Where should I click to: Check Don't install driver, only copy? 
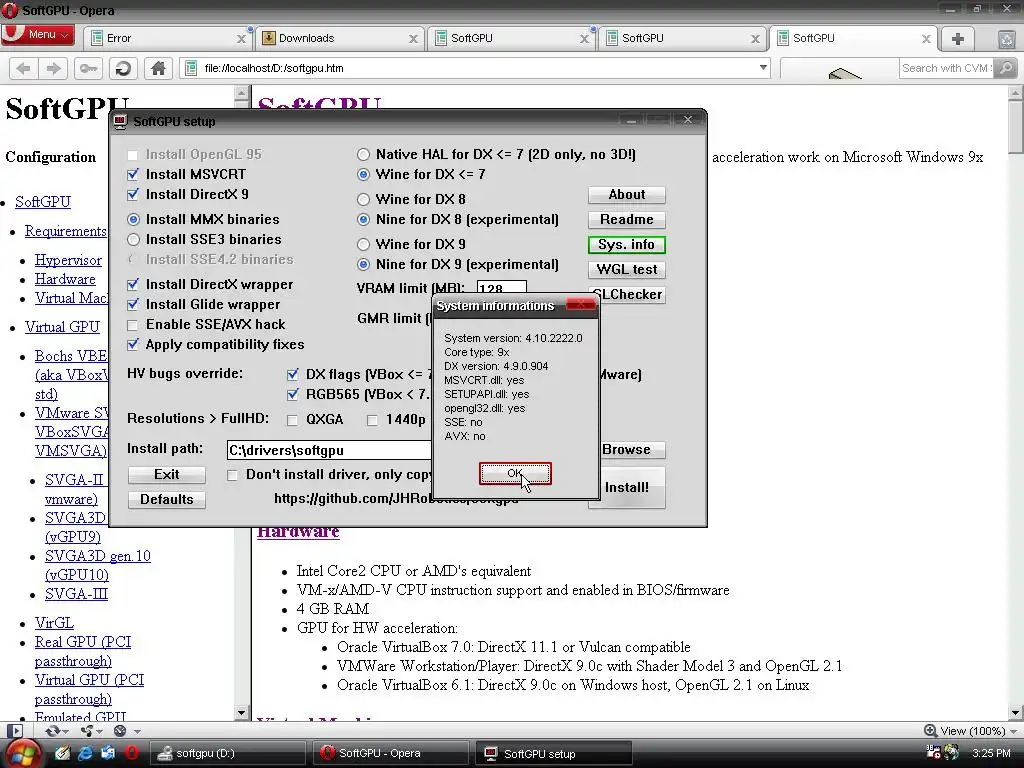pyautogui.click(x=232, y=475)
